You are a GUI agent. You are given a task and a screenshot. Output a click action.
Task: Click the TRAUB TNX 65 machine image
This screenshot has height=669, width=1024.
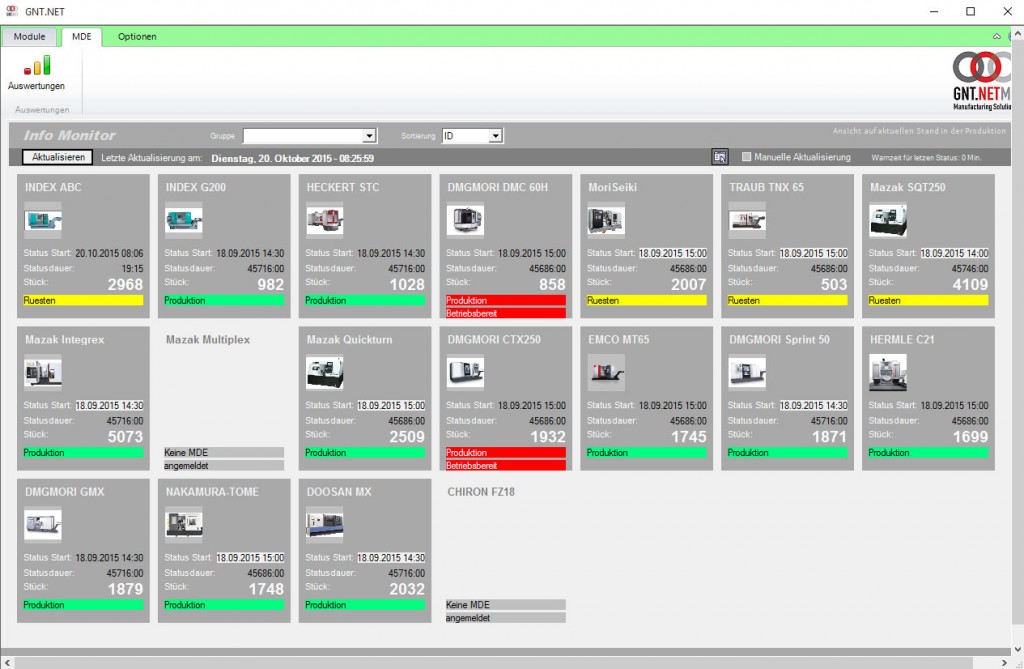click(747, 220)
